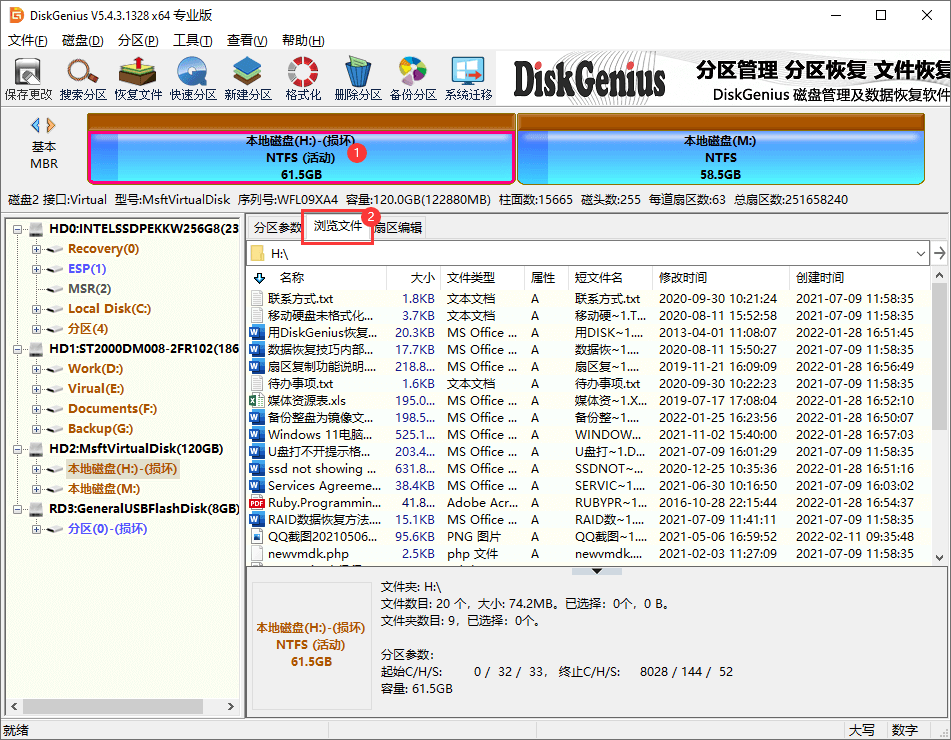Select the file 待办事项.txt
The image size is (951, 740).
tap(300, 383)
